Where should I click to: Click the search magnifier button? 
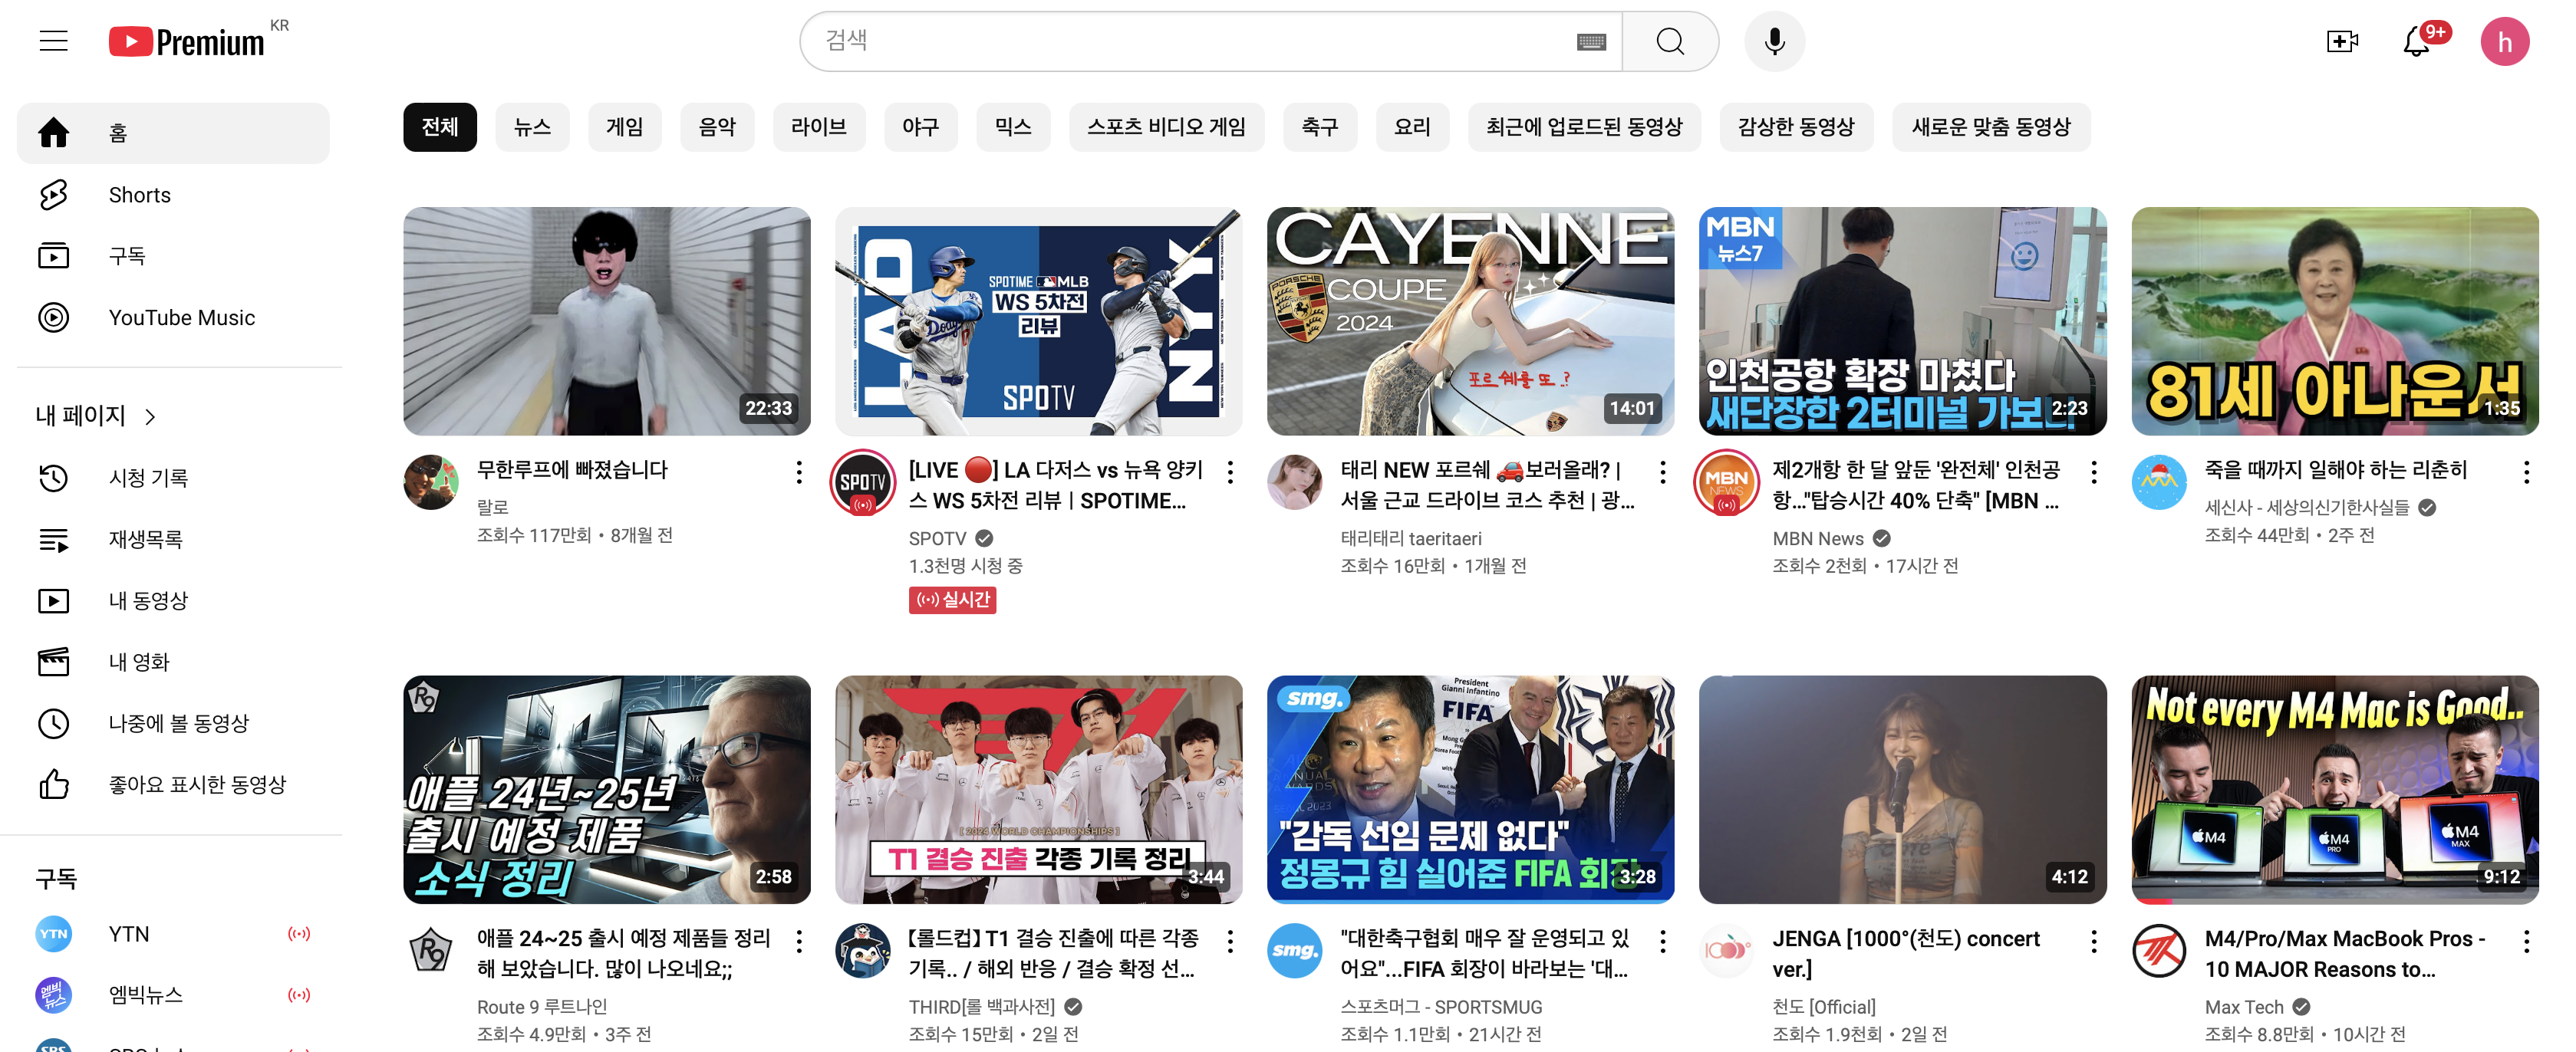click(x=1669, y=41)
